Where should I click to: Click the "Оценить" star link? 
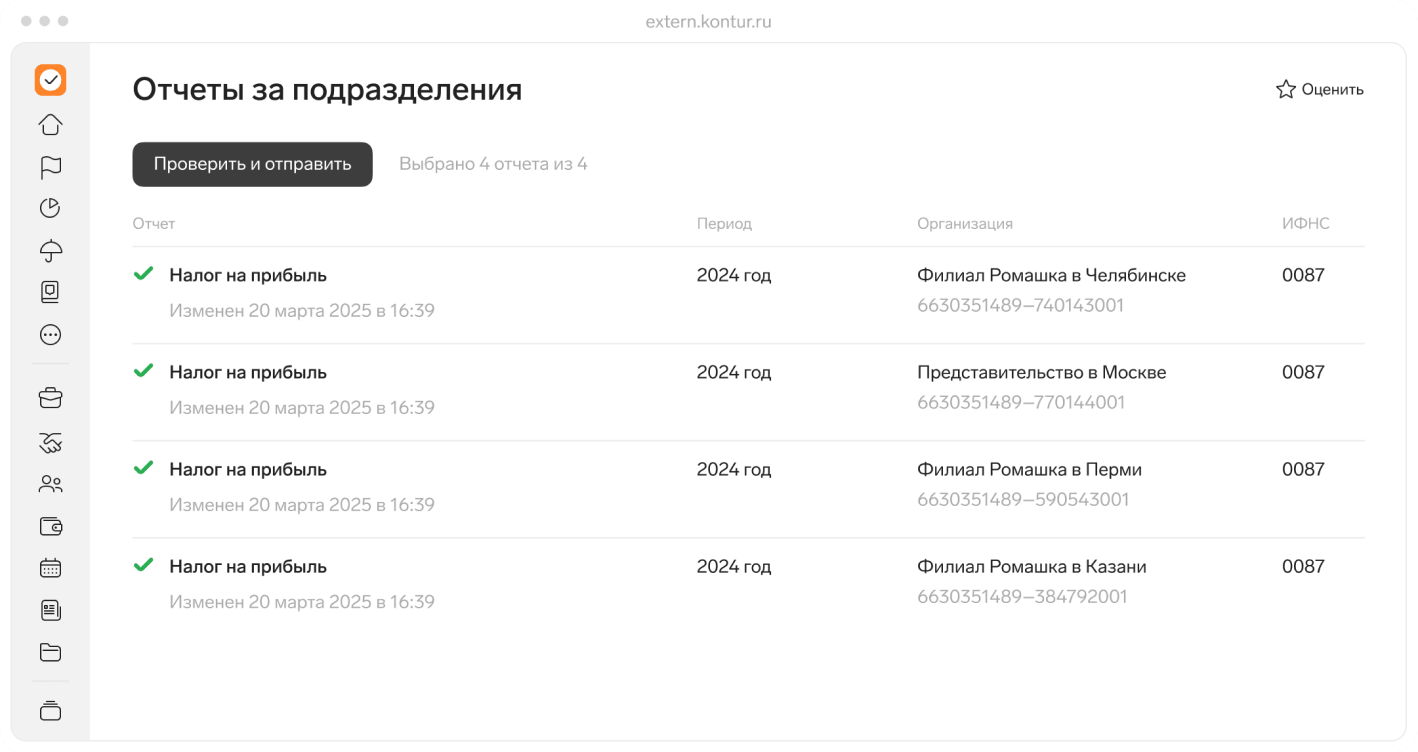click(1320, 90)
